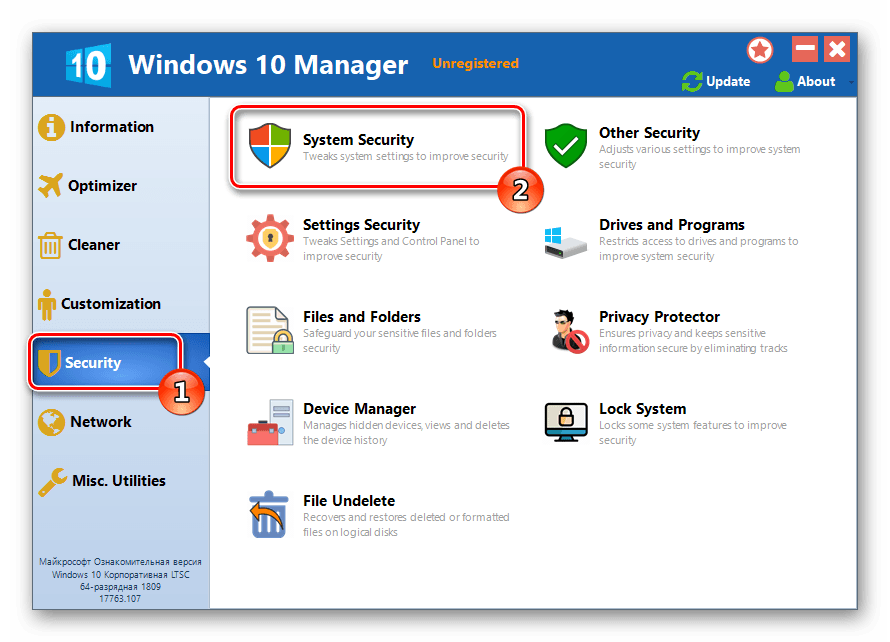Launch Files and Folders by its title
Viewport: 890px width, 642px height.
[x=362, y=317]
